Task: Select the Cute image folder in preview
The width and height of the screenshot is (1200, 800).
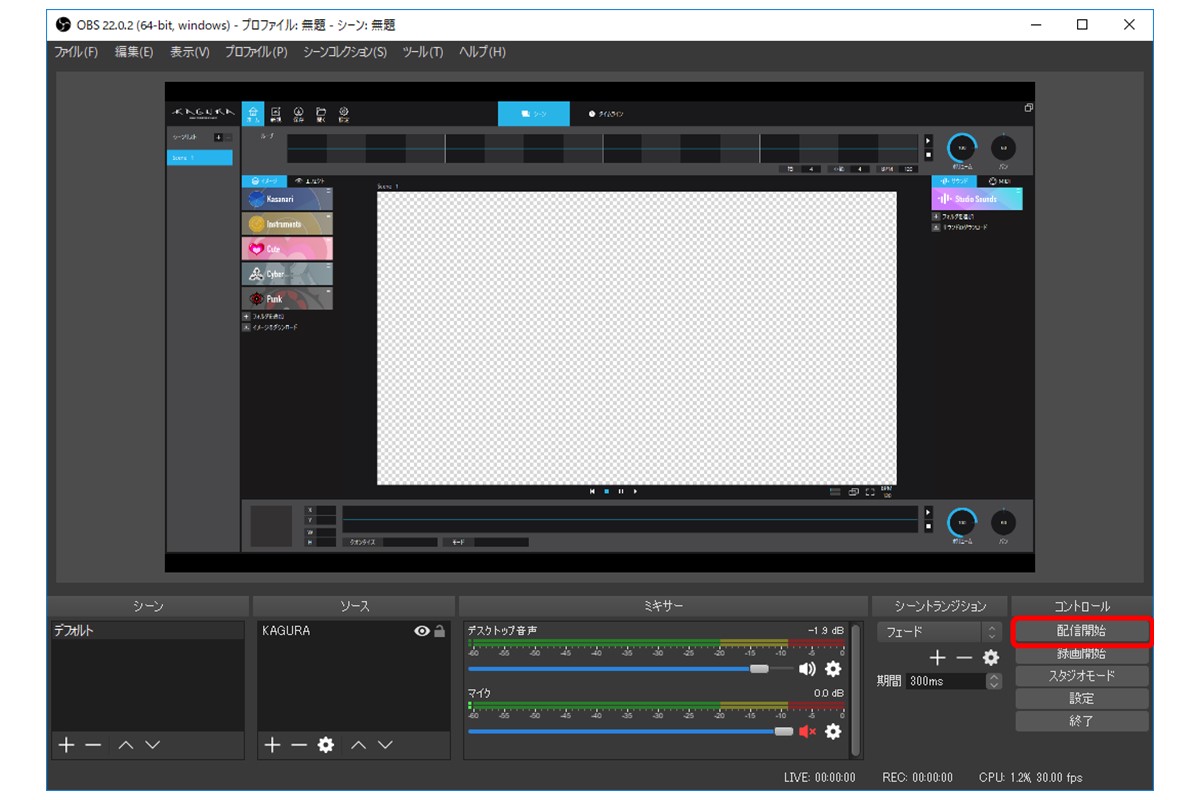Action: 287,249
